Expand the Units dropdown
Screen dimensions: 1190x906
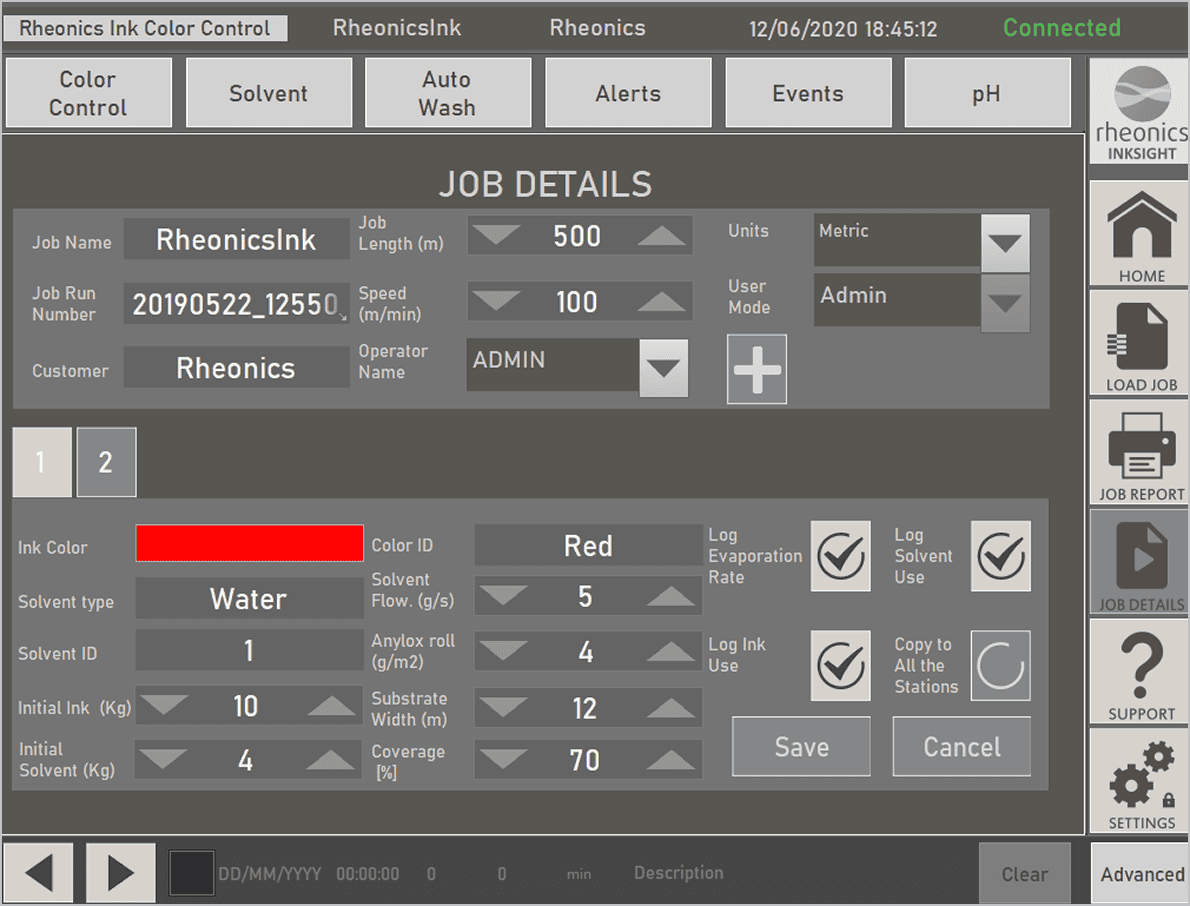coord(1005,243)
